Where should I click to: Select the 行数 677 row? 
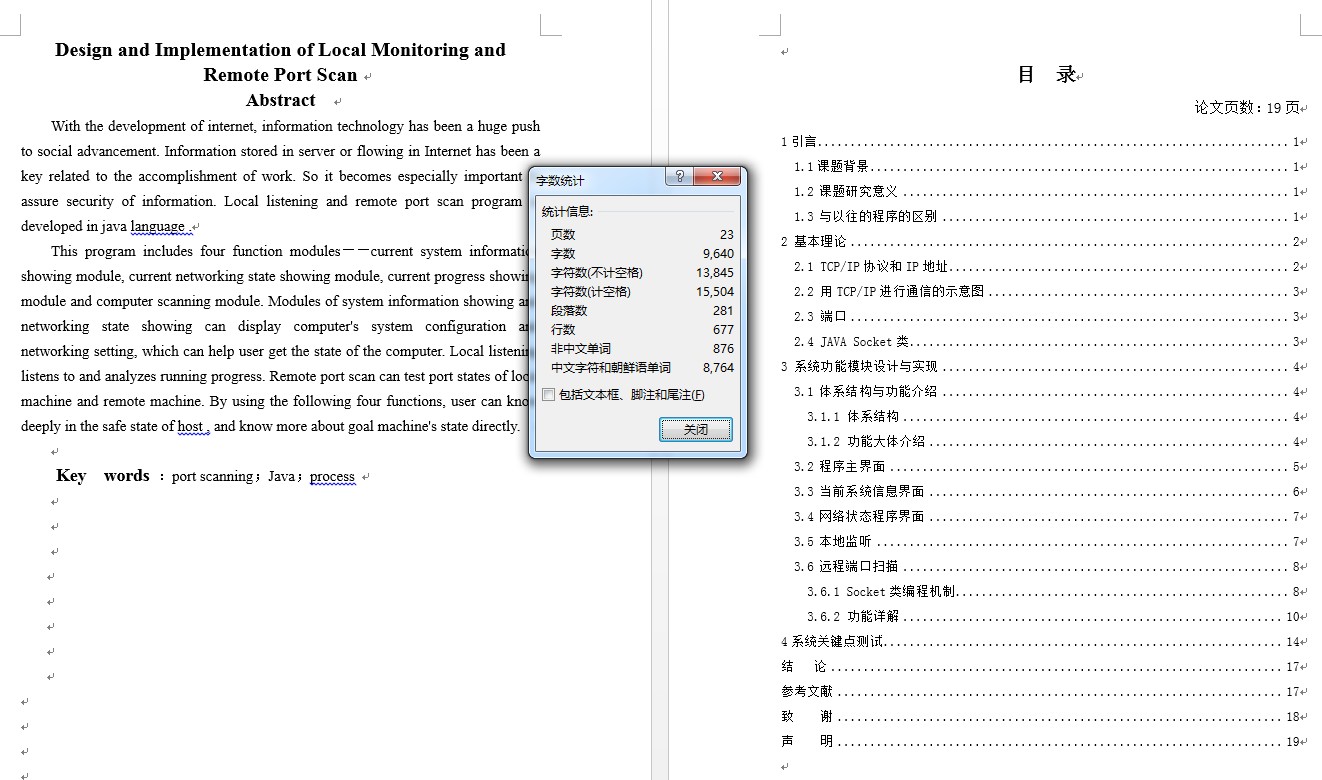click(x=641, y=329)
